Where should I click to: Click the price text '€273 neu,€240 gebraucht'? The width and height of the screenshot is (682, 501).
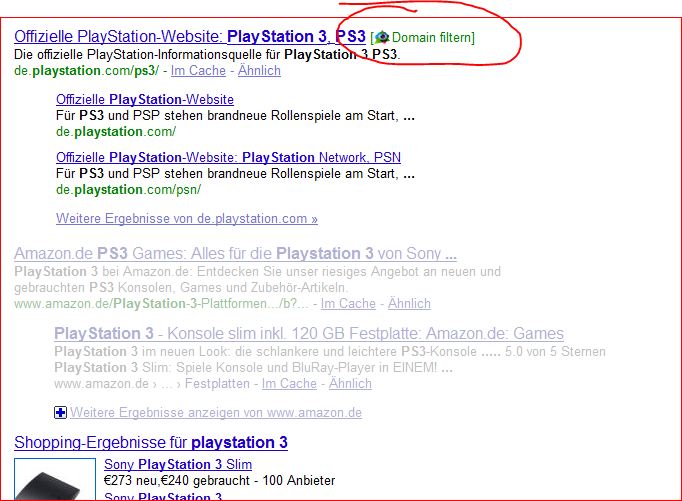tap(177, 481)
